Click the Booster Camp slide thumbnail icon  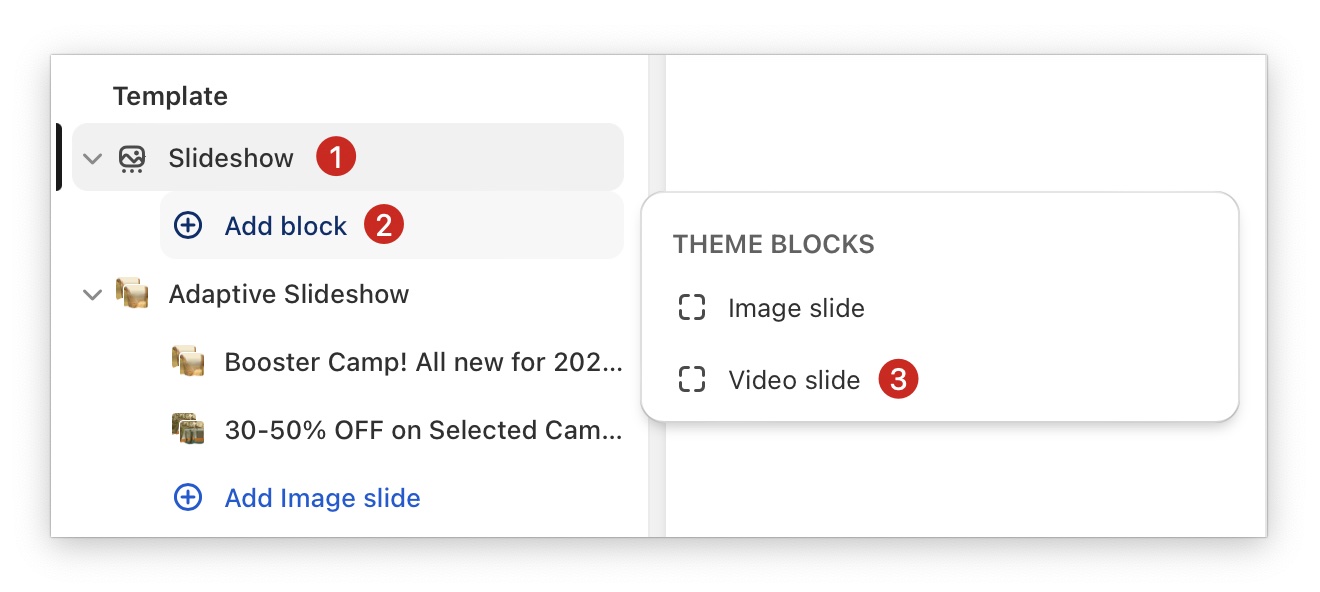click(x=188, y=362)
